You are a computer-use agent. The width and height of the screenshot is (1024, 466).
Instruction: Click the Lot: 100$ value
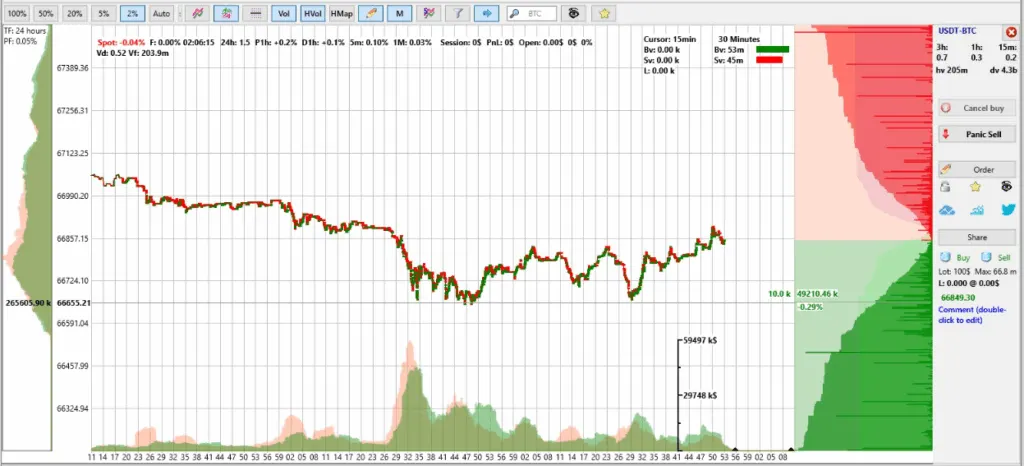click(x=955, y=271)
